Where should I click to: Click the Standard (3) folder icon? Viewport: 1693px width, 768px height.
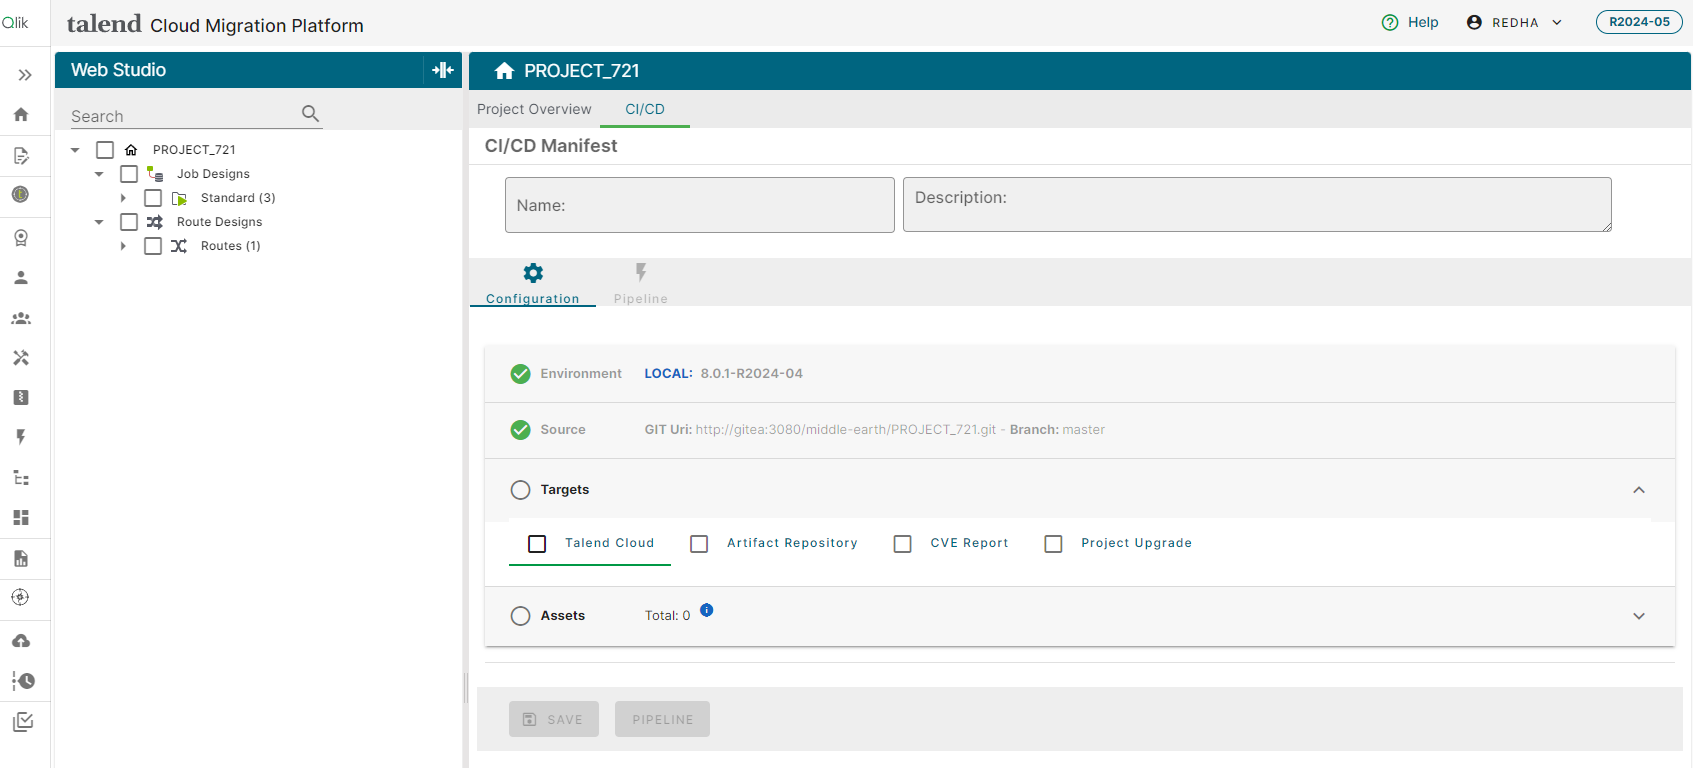(179, 198)
